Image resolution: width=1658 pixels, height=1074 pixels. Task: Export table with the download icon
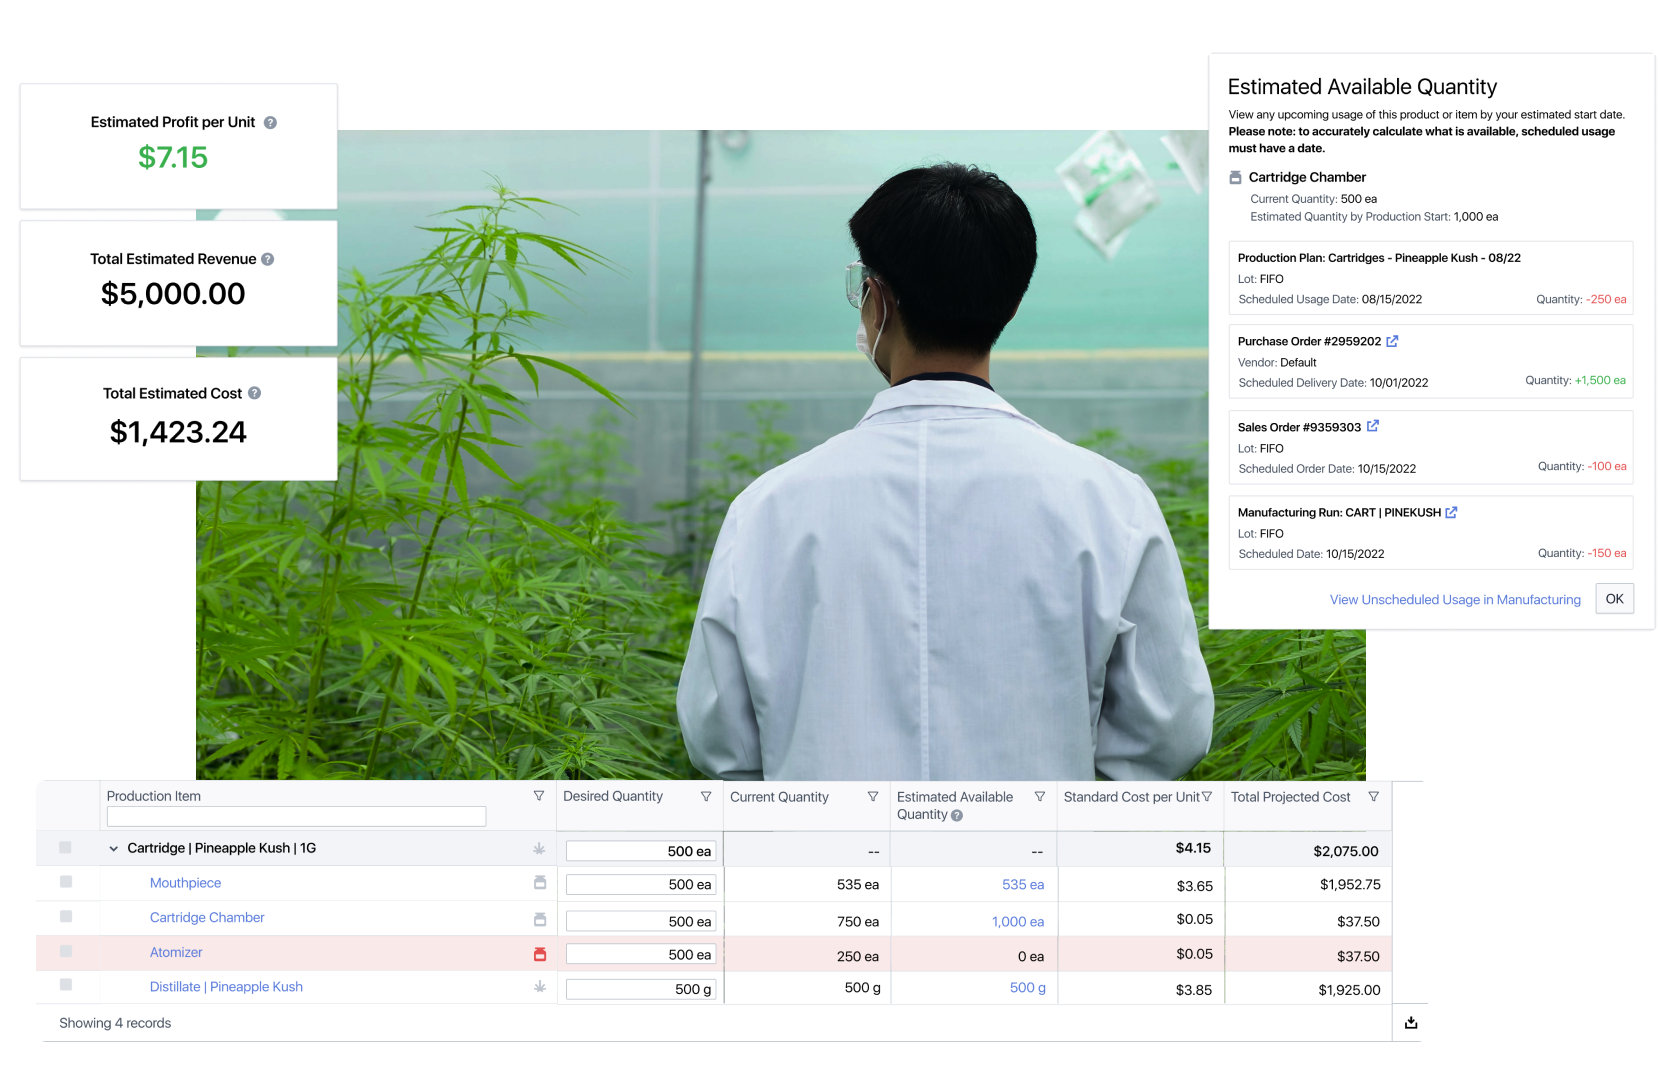[1411, 1022]
